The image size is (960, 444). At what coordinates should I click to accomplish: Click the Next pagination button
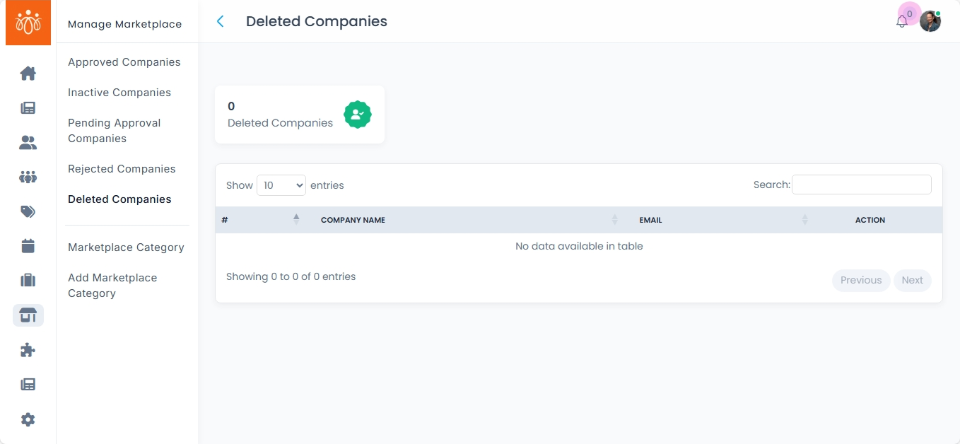pos(912,280)
